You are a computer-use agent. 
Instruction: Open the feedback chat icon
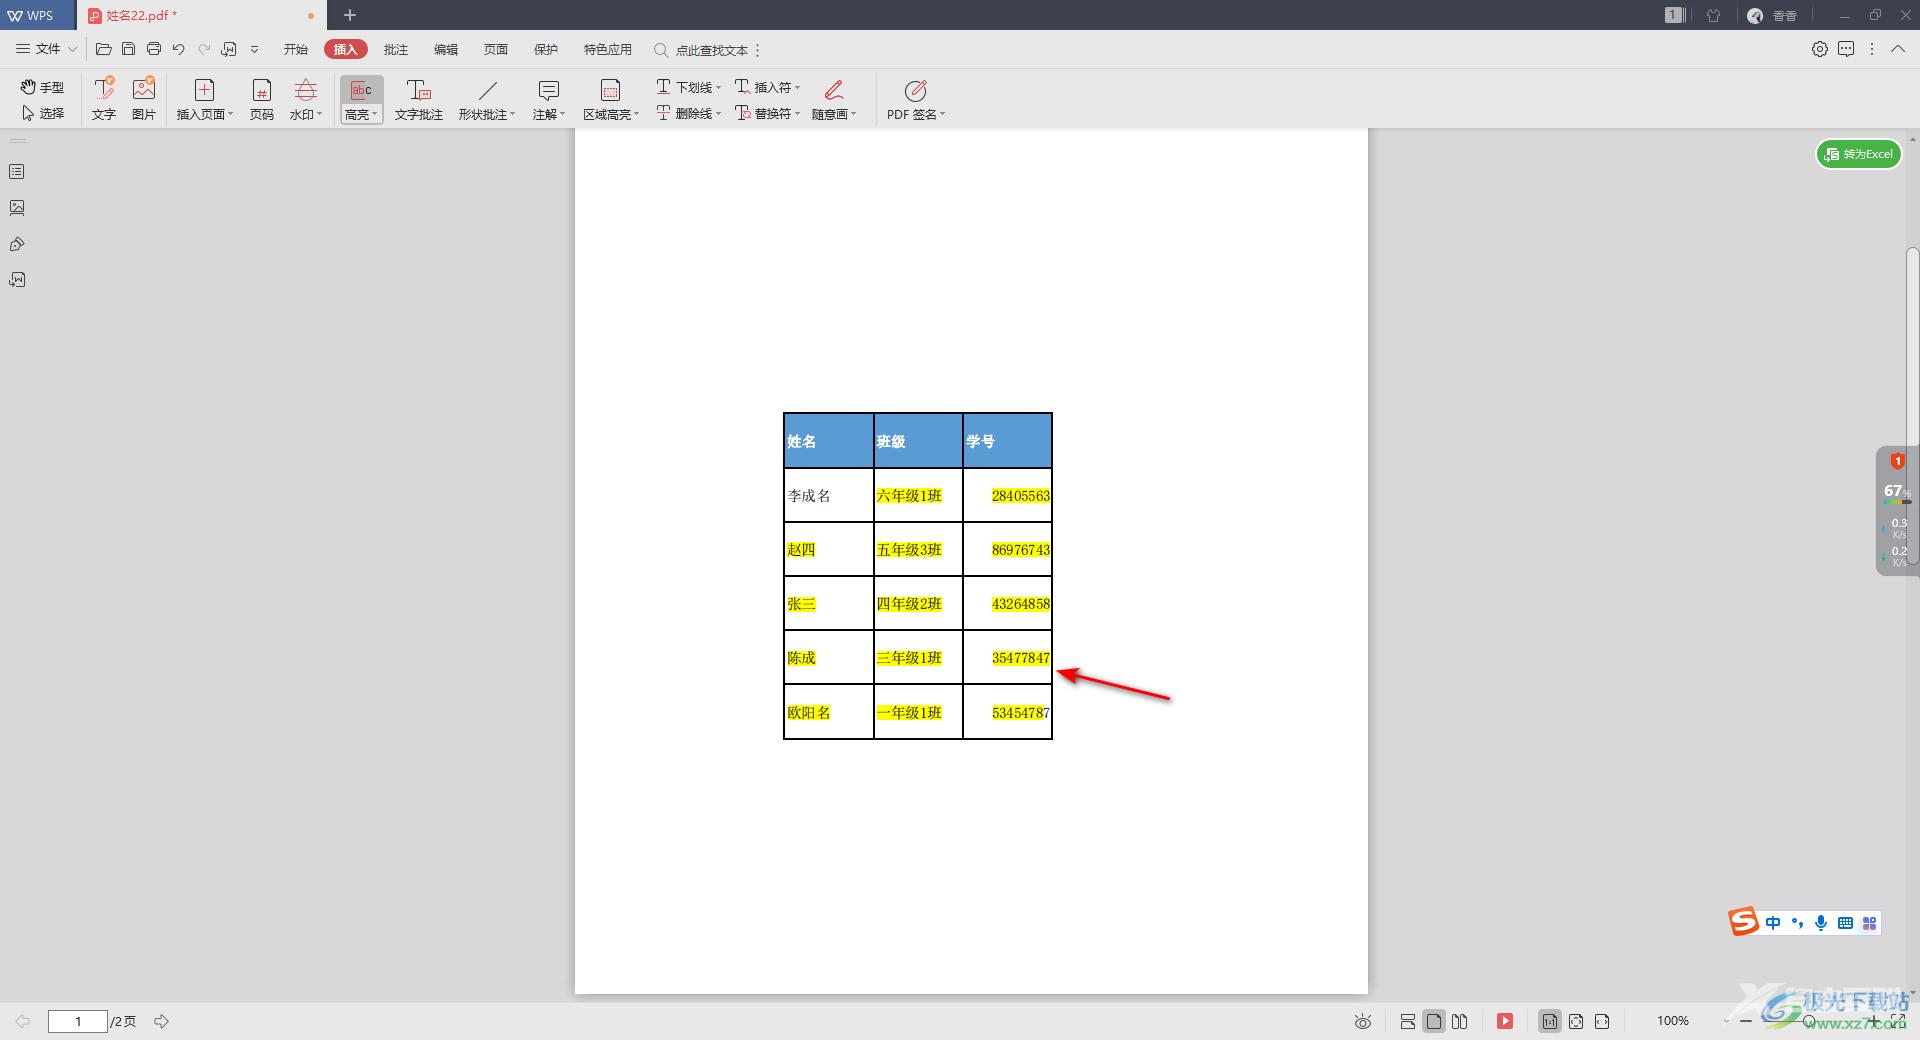point(1846,49)
